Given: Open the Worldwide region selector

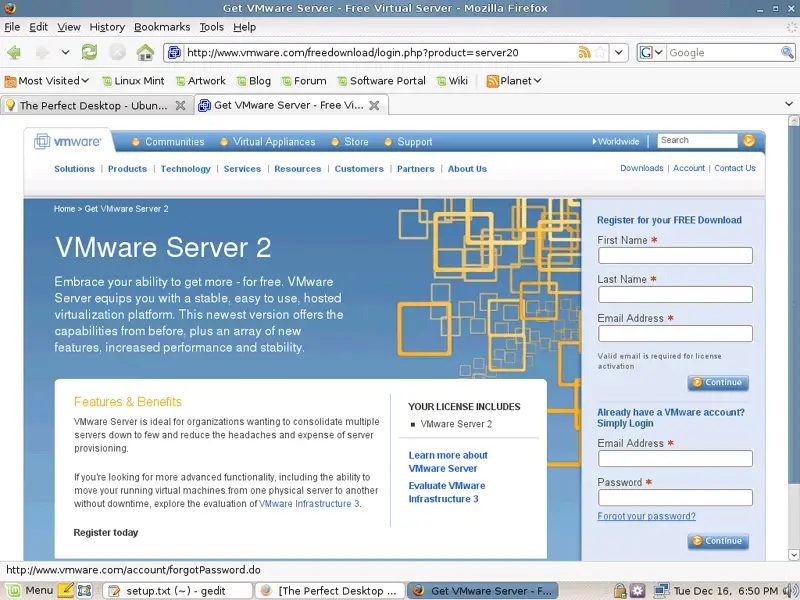Looking at the screenshot, I should [x=616, y=141].
